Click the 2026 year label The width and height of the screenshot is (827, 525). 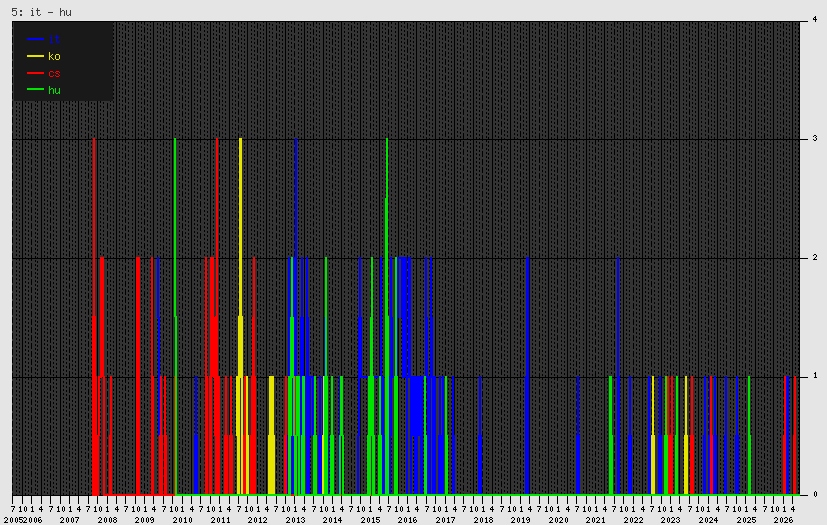(783, 520)
